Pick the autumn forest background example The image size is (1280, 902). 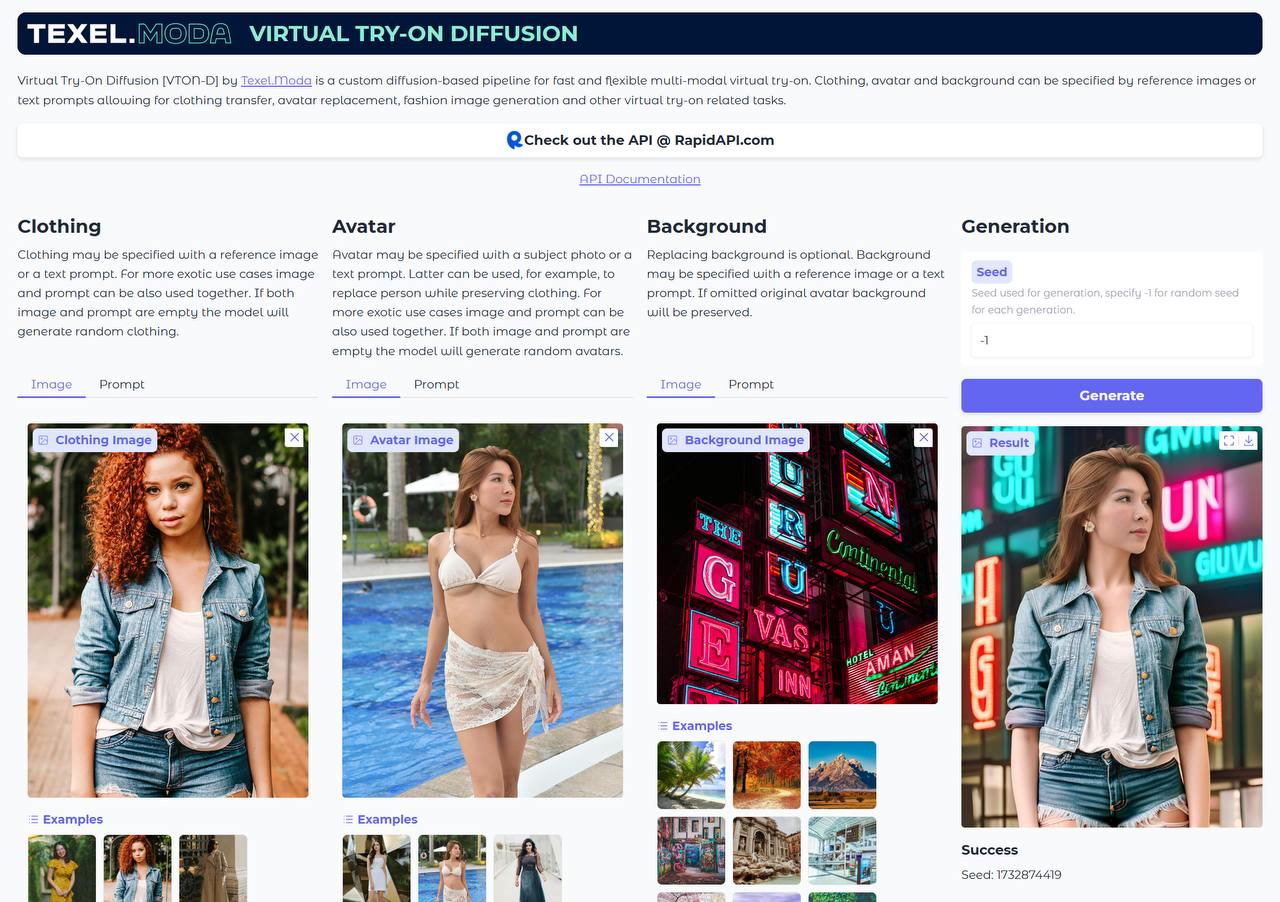(767, 775)
